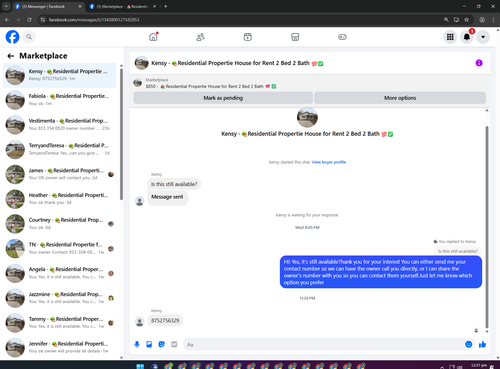Send a thumbs-up like
This screenshot has width=500, height=369.
click(482, 344)
